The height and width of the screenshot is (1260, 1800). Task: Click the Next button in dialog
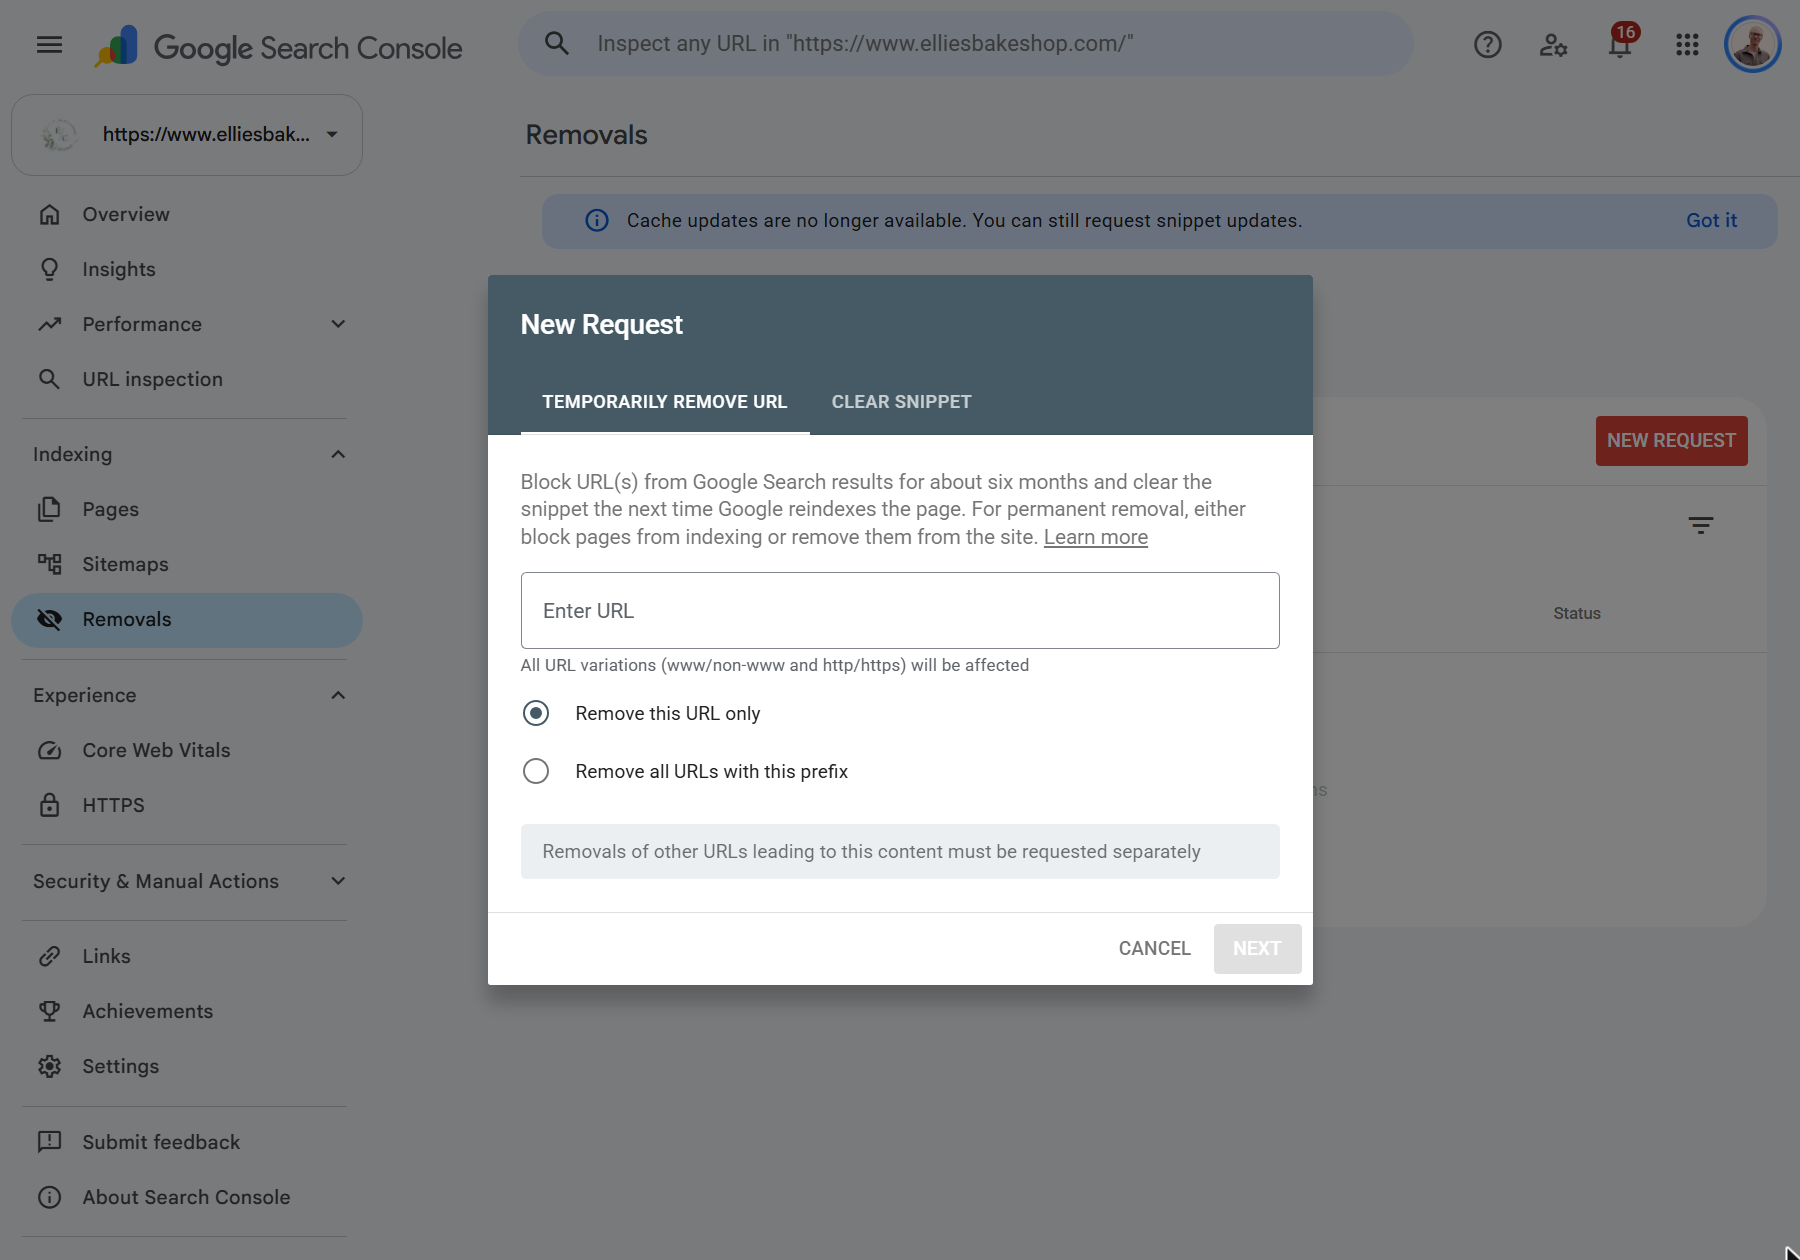tap(1257, 948)
